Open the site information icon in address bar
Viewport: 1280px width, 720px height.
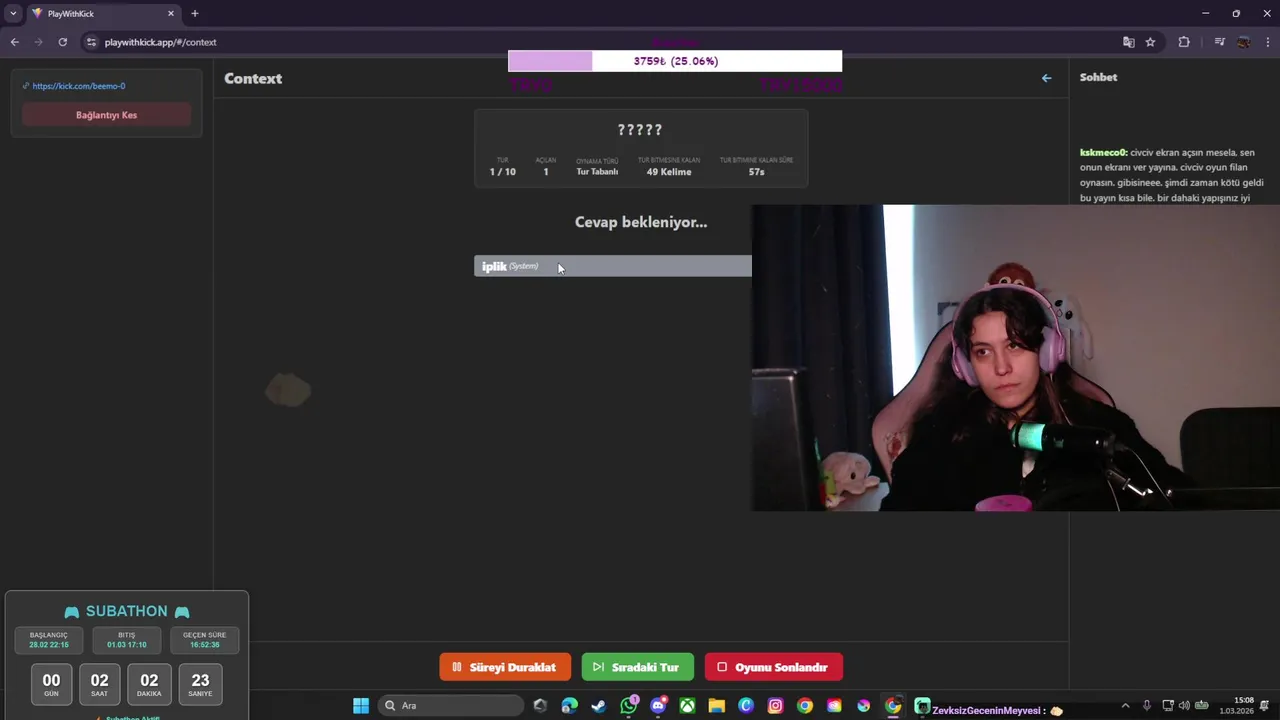pyautogui.click(x=91, y=42)
